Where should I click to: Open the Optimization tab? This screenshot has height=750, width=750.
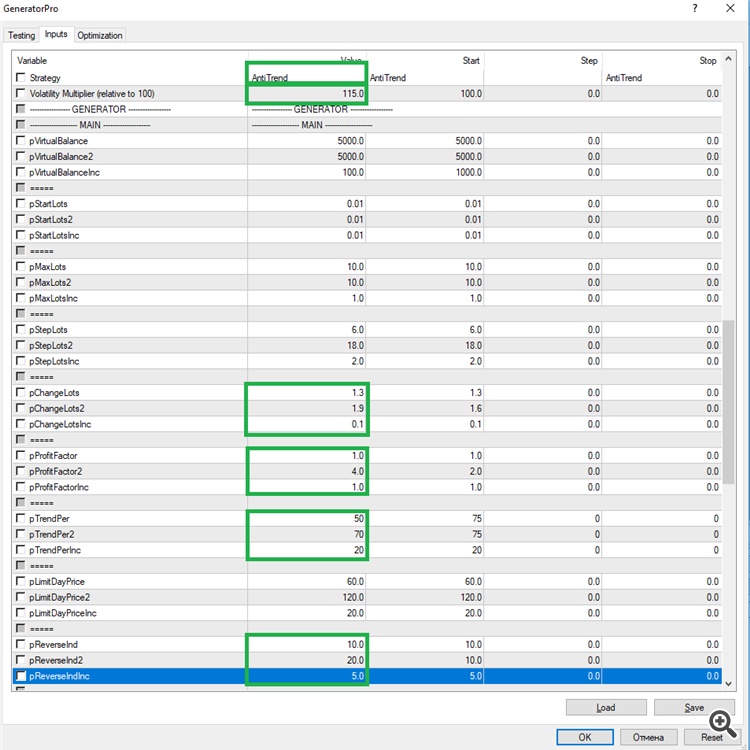100,35
